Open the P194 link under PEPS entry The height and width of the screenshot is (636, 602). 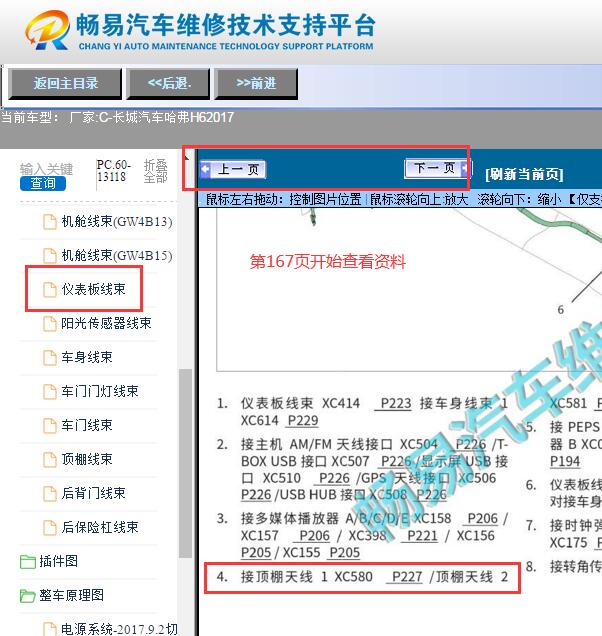click(x=565, y=462)
